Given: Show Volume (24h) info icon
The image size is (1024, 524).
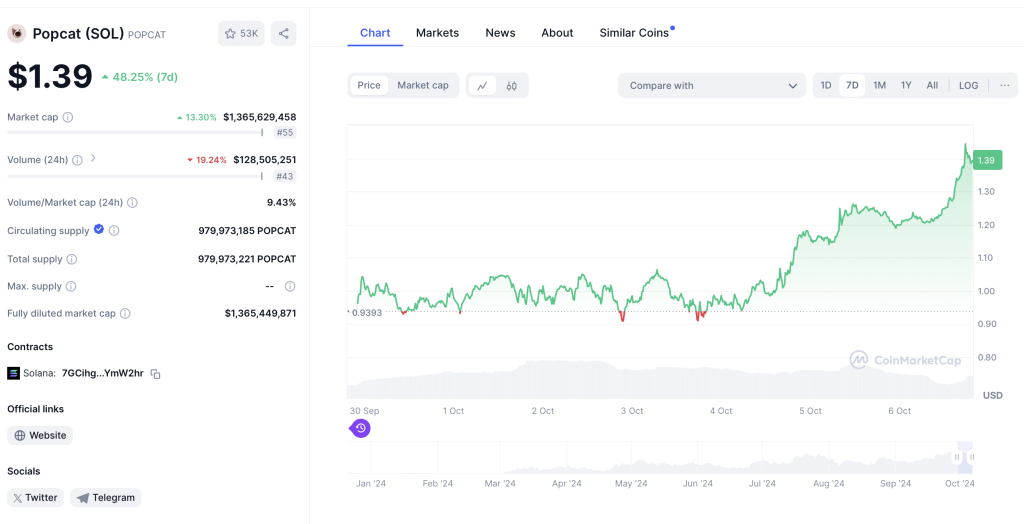Looking at the screenshot, I should (78, 160).
